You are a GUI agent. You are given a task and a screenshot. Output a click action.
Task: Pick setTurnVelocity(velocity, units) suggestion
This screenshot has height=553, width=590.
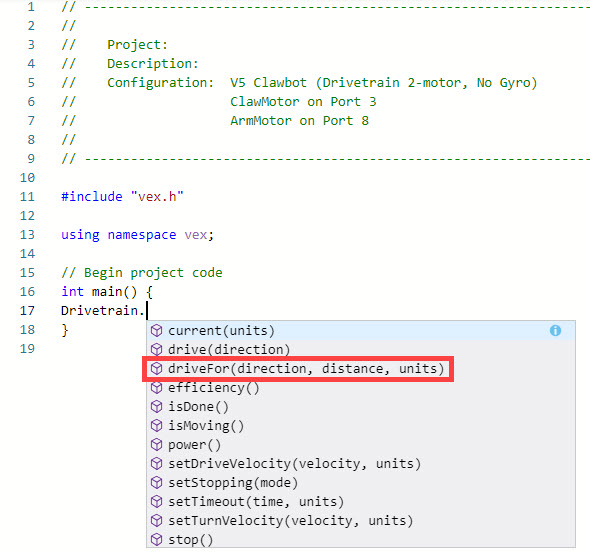361,521
